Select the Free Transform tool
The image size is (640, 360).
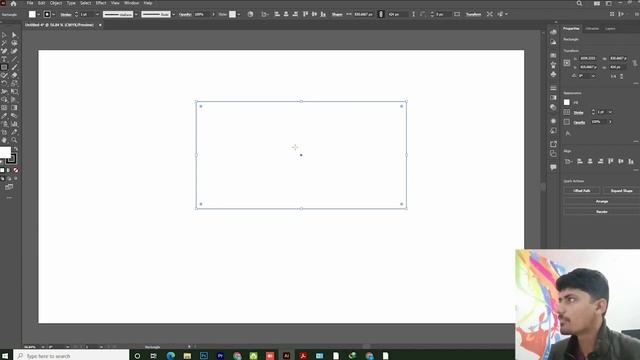[x=14, y=91]
